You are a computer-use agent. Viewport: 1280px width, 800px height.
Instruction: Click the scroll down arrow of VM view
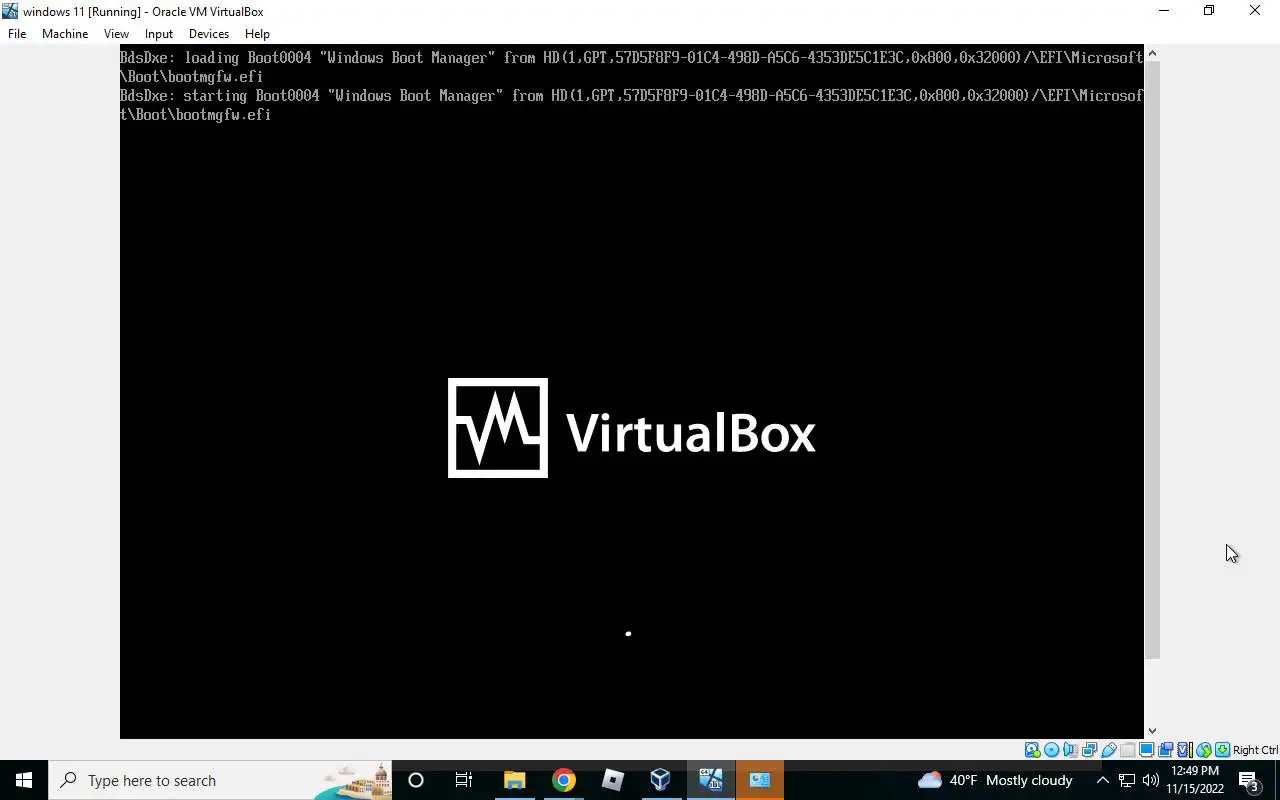(x=1152, y=731)
